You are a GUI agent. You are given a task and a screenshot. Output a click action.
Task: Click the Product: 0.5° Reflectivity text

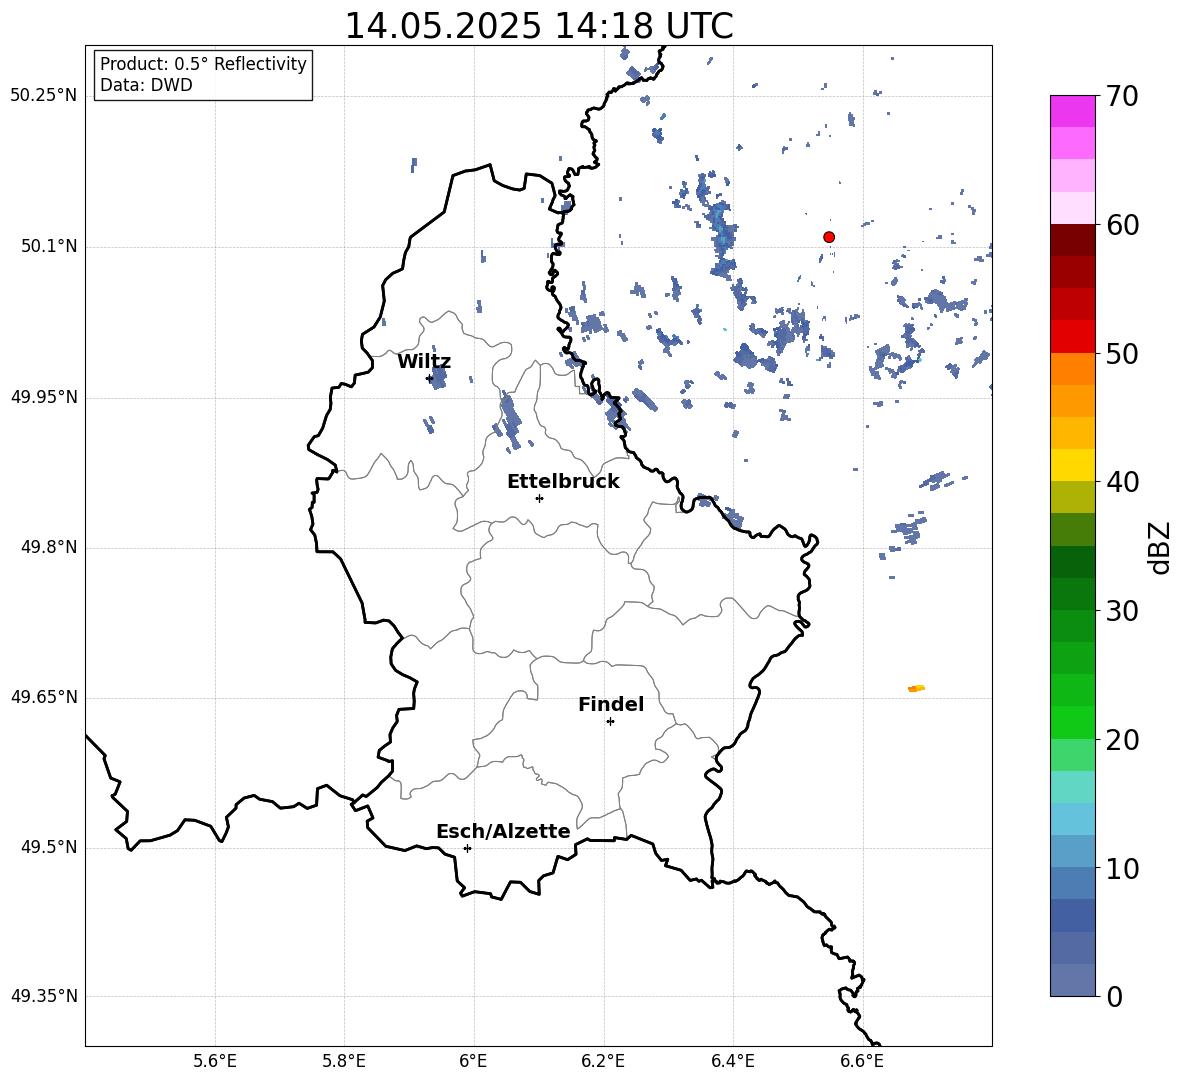click(203, 63)
